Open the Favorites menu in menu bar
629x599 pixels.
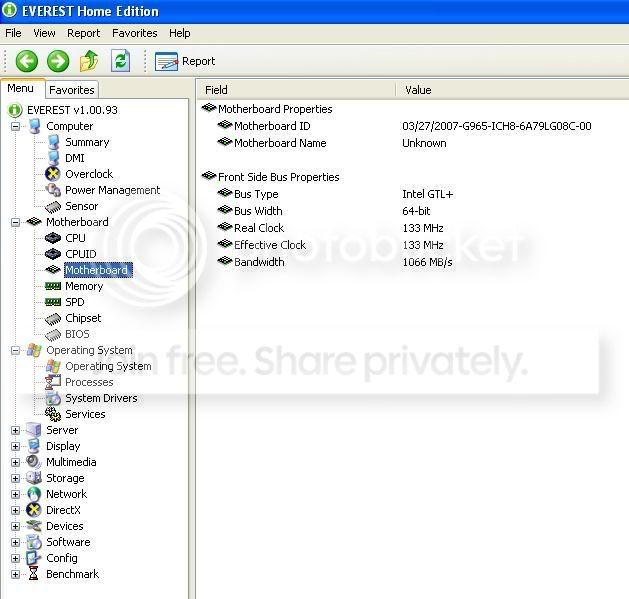pyautogui.click(x=135, y=33)
